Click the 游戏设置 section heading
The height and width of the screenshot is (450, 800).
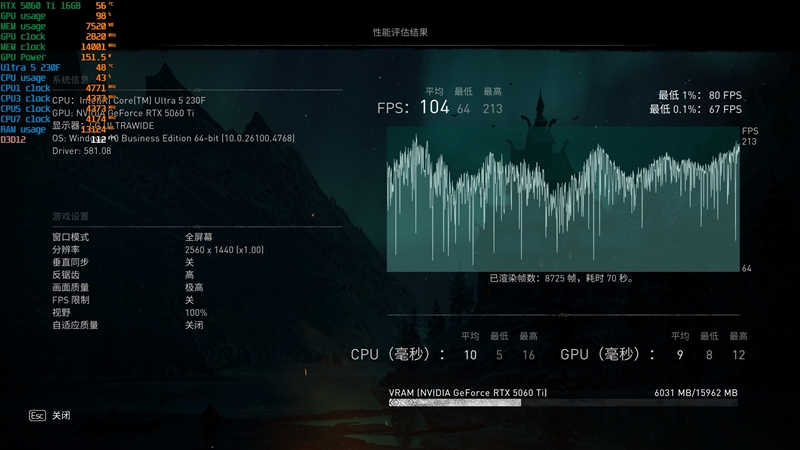coord(70,216)
